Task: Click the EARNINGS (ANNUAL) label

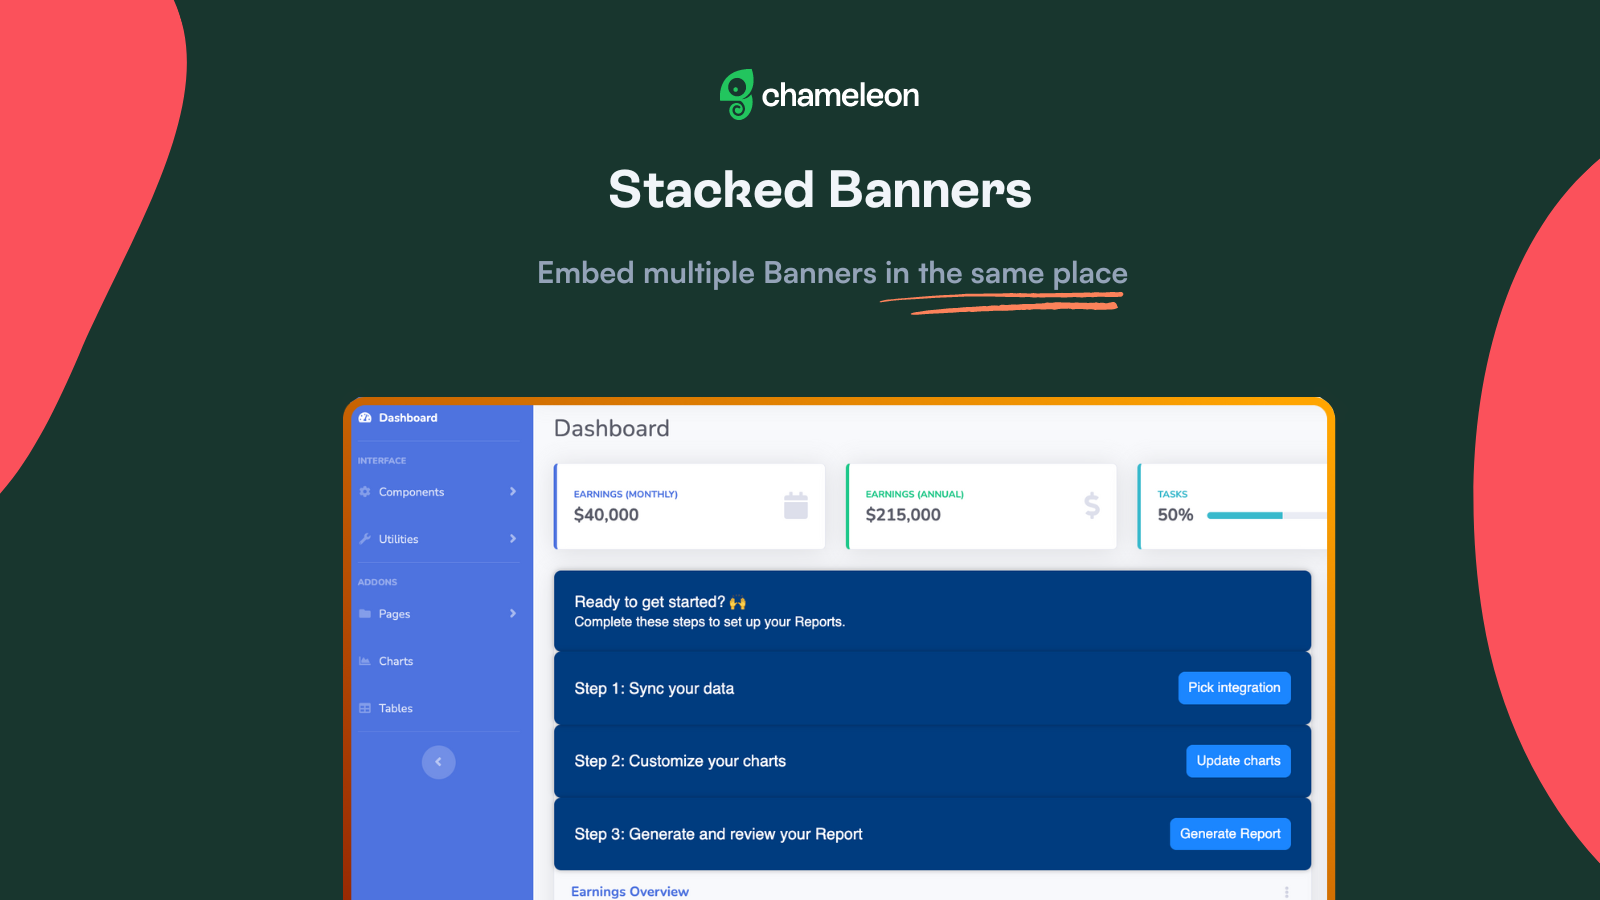Action: click(914, 494)
